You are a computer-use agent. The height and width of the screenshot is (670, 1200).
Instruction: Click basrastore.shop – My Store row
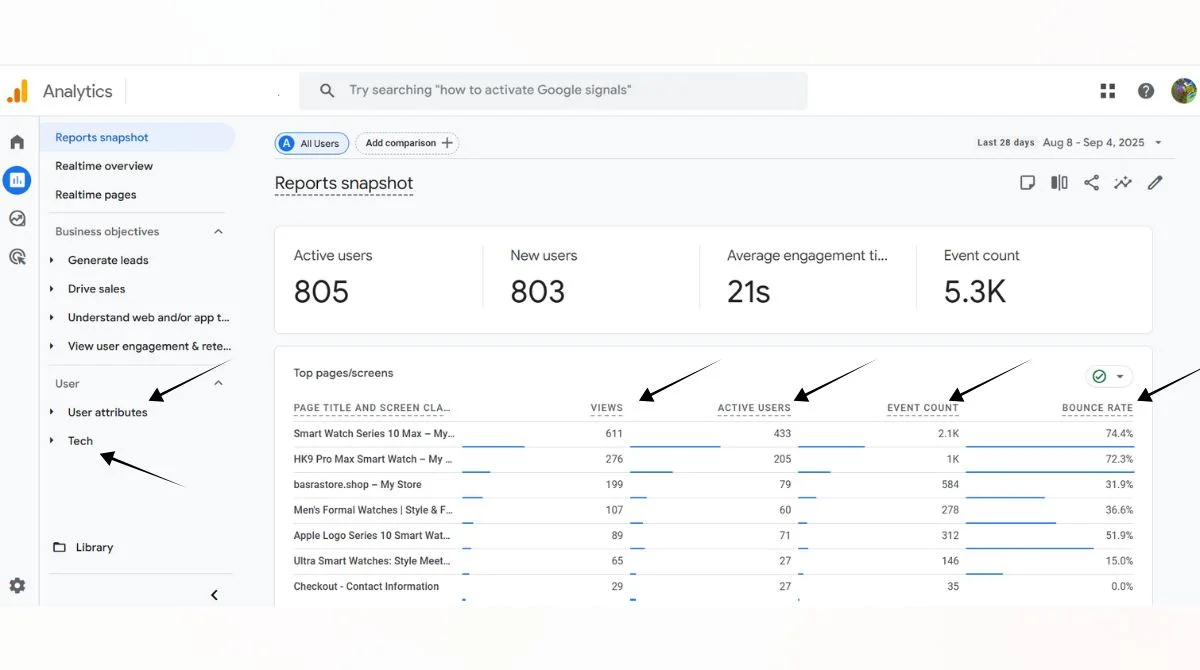click(713, 485)
